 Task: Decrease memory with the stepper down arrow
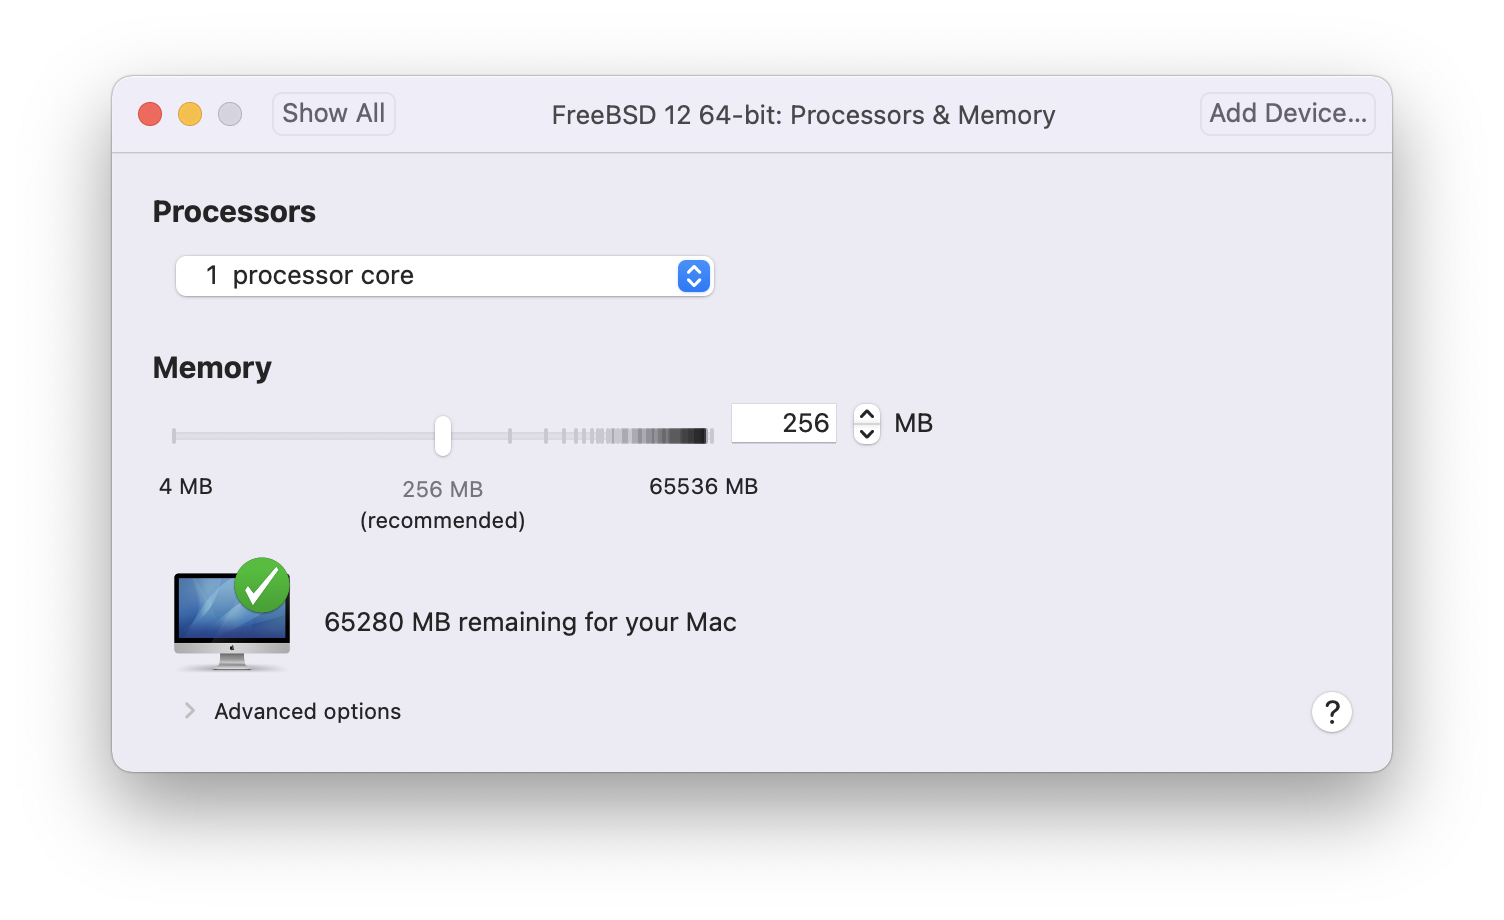pyautogui.click(x=867, y=433)
